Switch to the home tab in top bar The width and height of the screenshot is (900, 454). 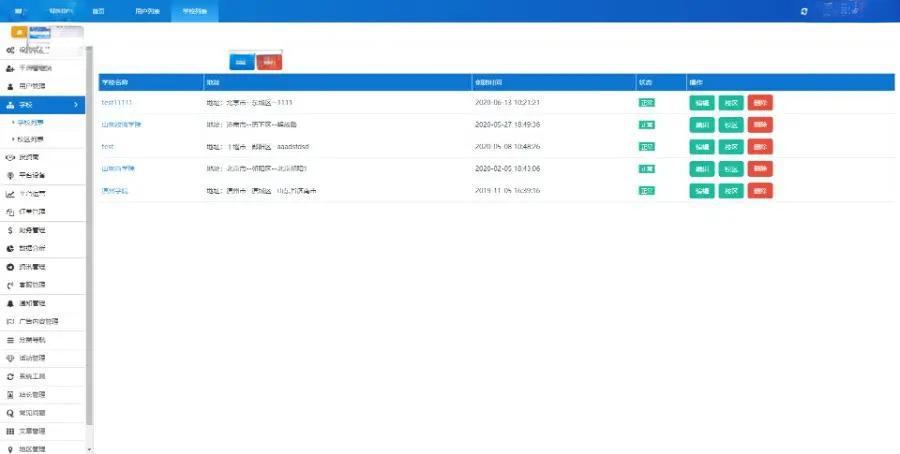(x=98, y=11)
